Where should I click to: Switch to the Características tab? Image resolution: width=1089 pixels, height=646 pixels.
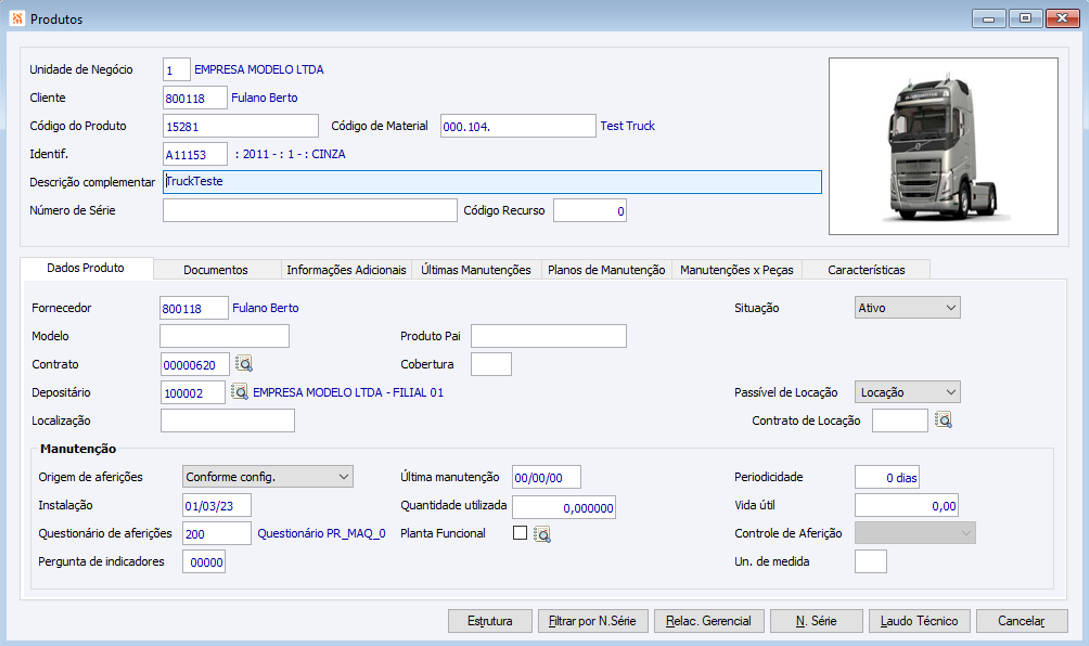point(867,270)
